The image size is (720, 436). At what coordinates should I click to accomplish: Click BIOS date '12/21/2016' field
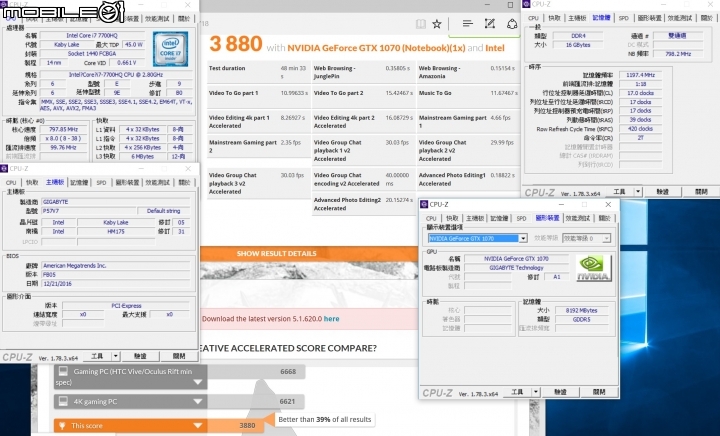116,284
